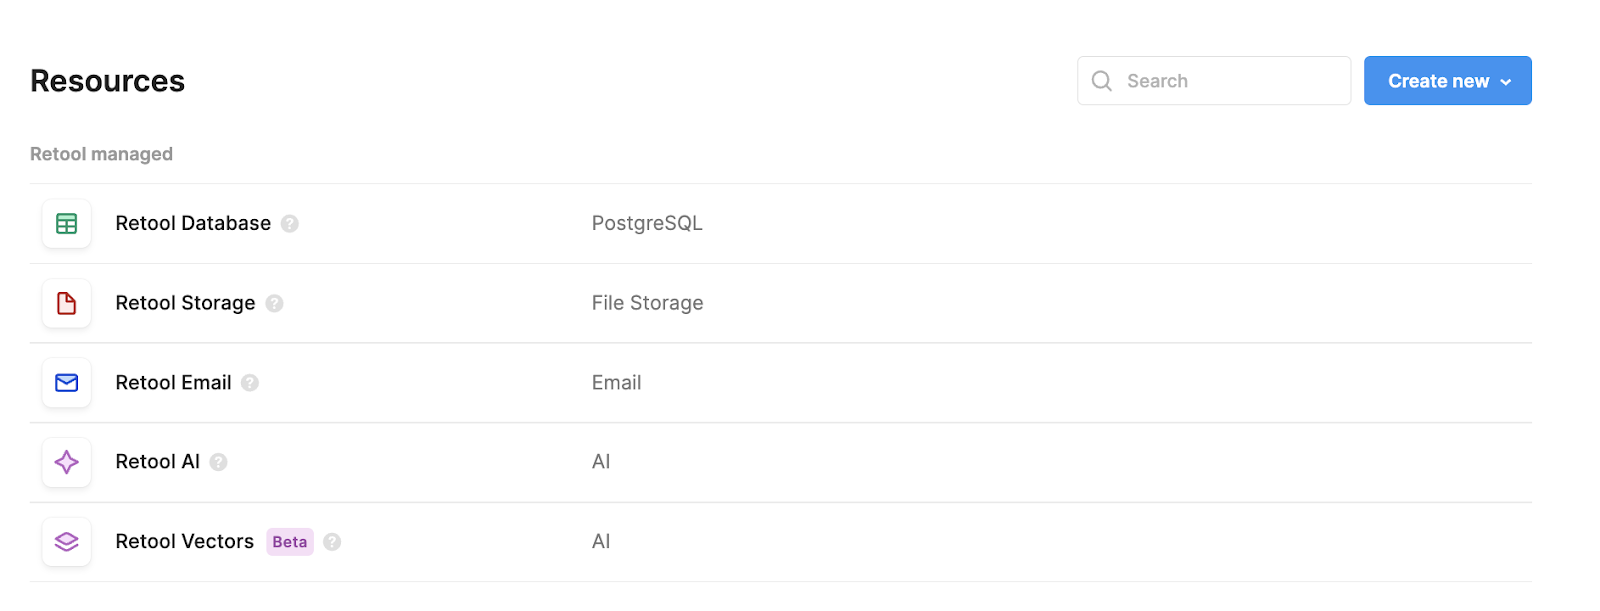
Task: Show help for Retool Storage
Action: (x=274, y=303)
